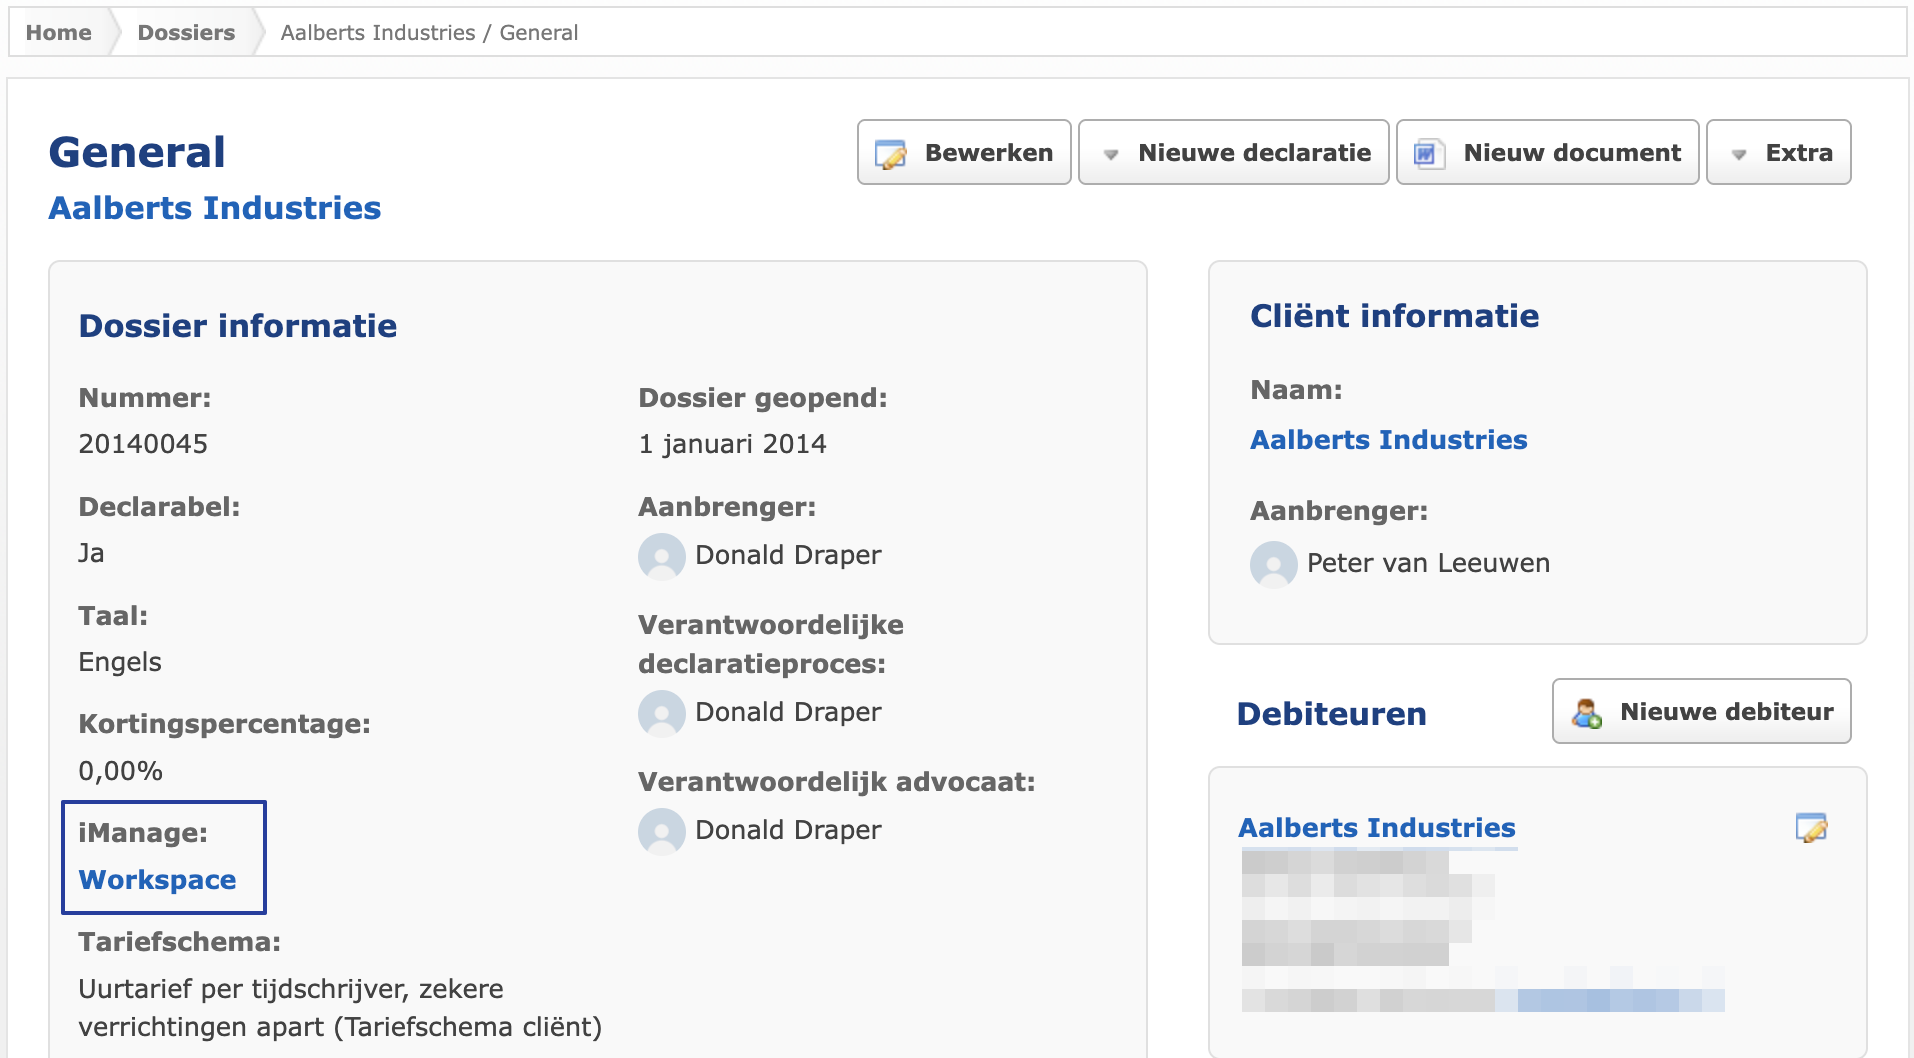Click the Bewerken pencil icon
The height and width of the screenshot is (1058, 1914).
[890, 154]
